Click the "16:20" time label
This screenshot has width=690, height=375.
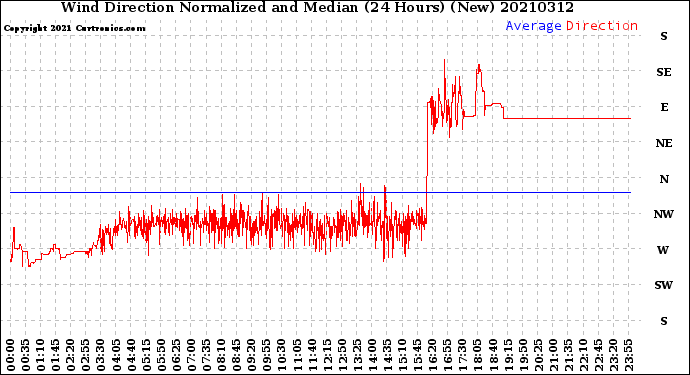[x=433, y=355]
